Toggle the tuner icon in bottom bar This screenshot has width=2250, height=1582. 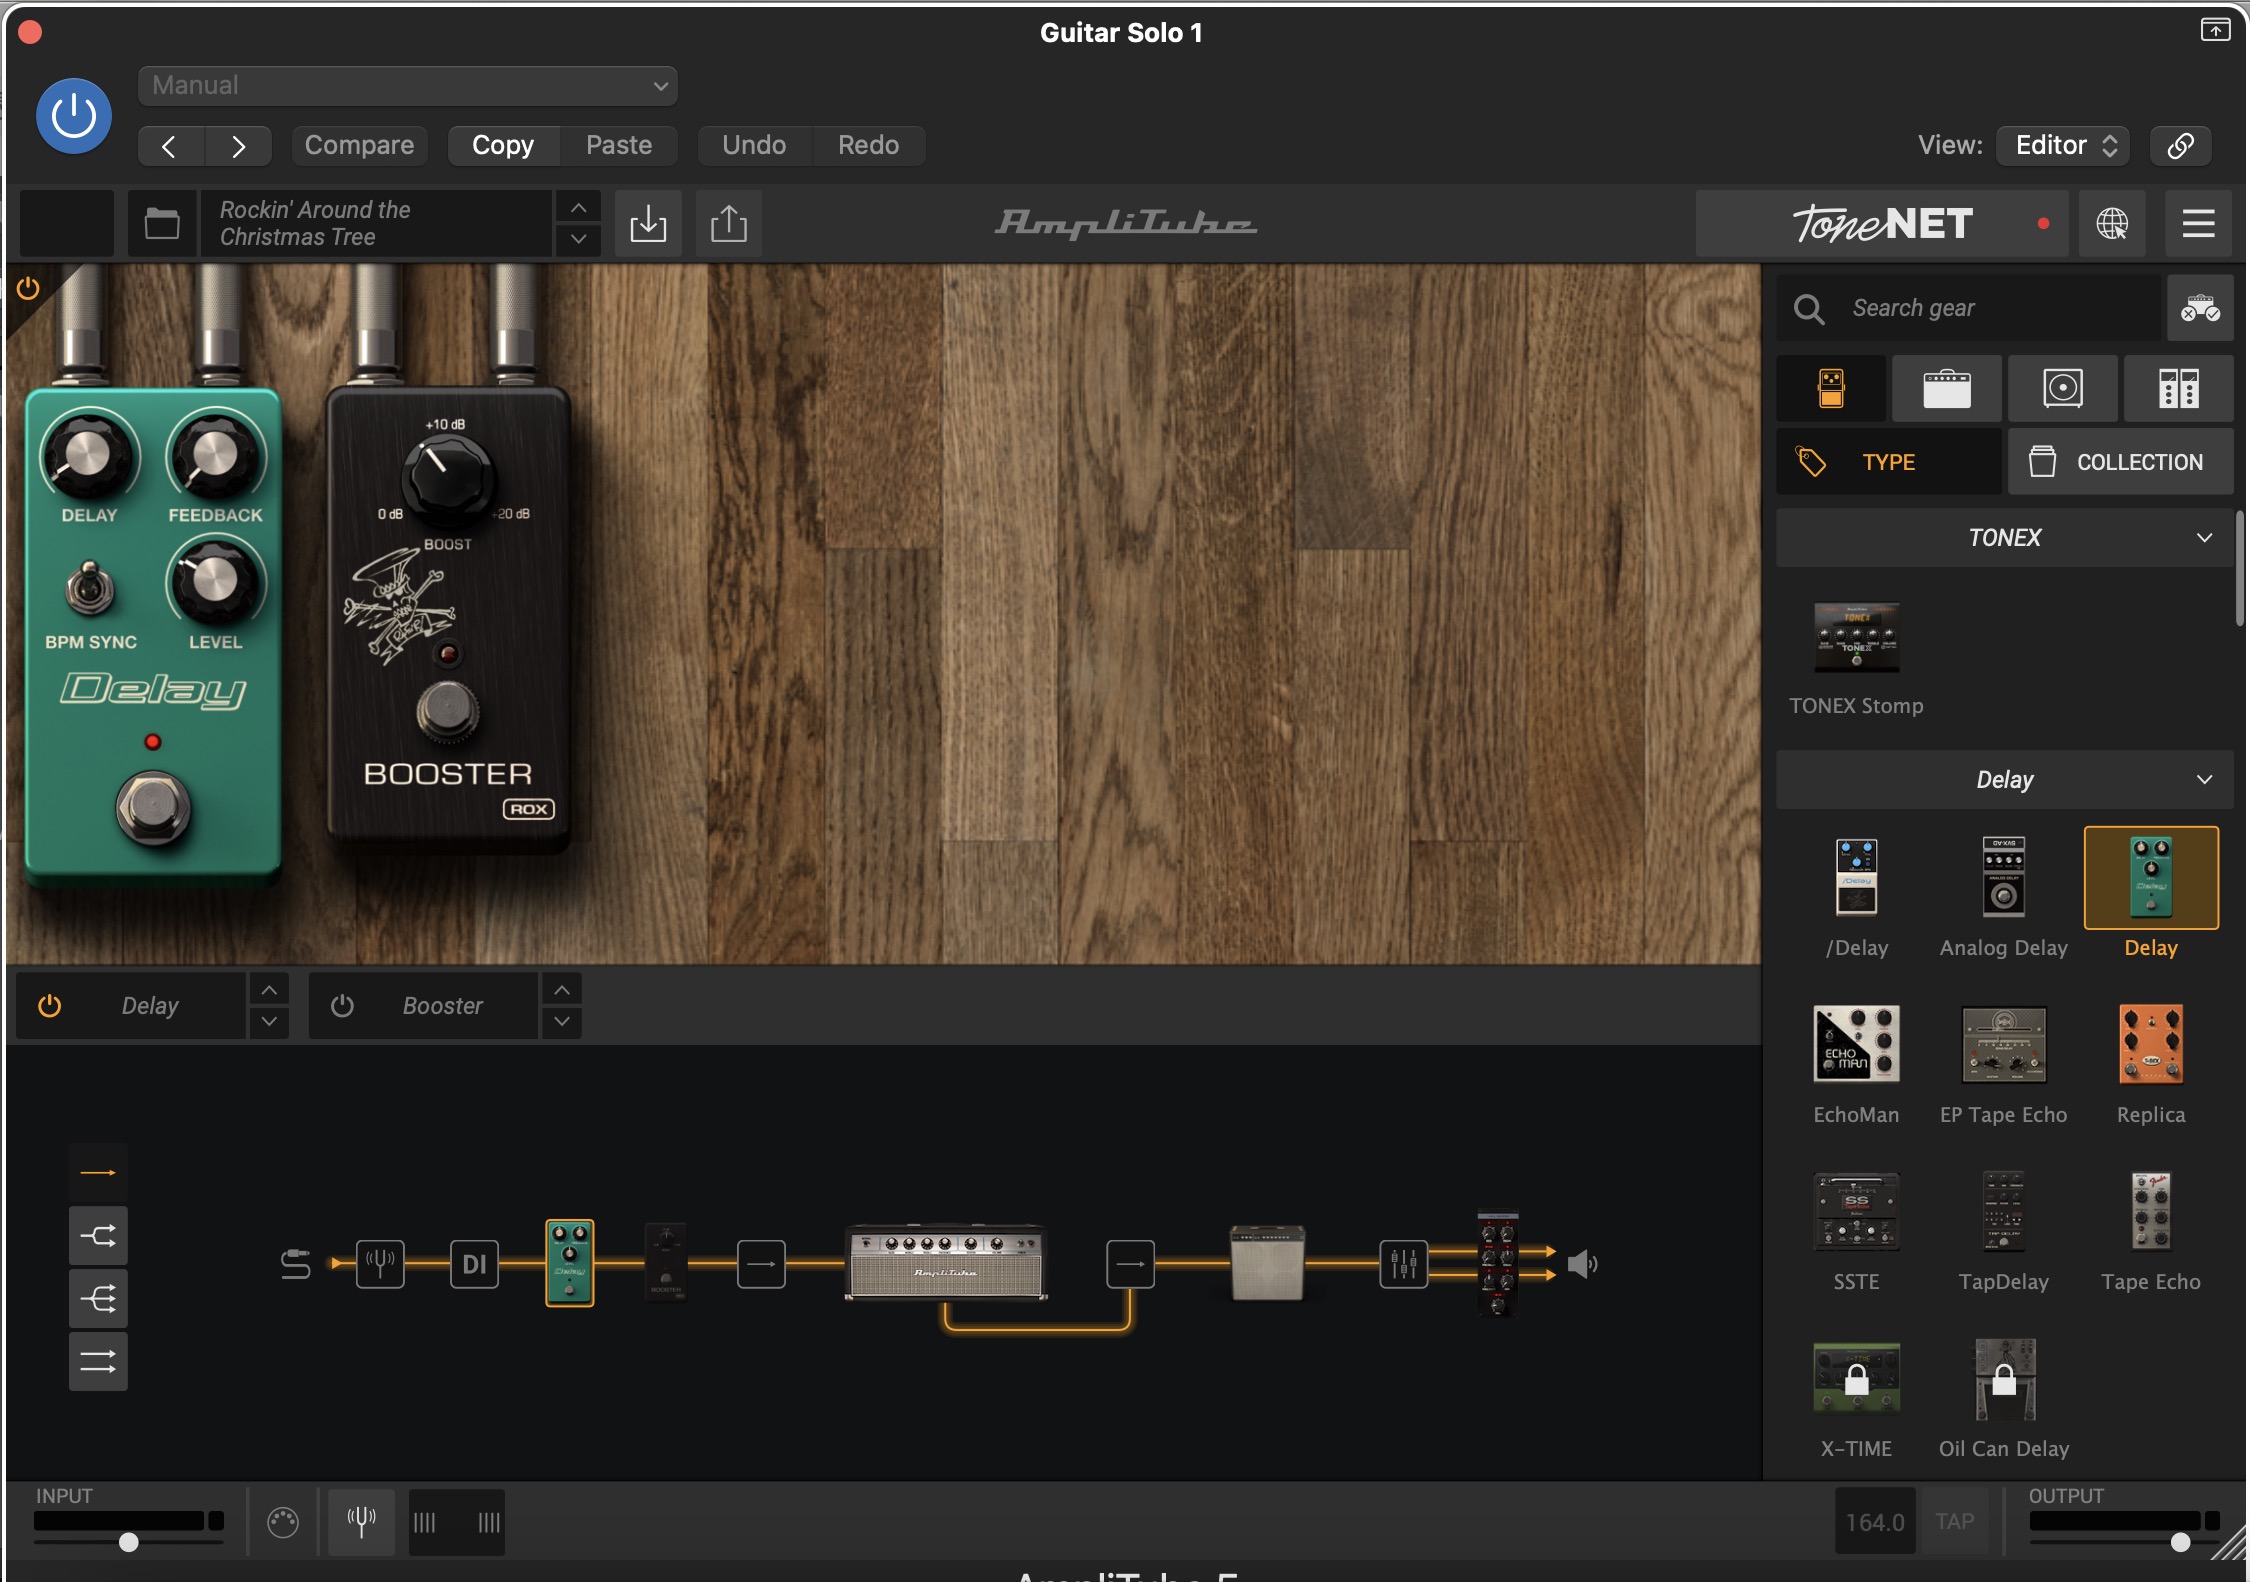(x=361, y=1522)
